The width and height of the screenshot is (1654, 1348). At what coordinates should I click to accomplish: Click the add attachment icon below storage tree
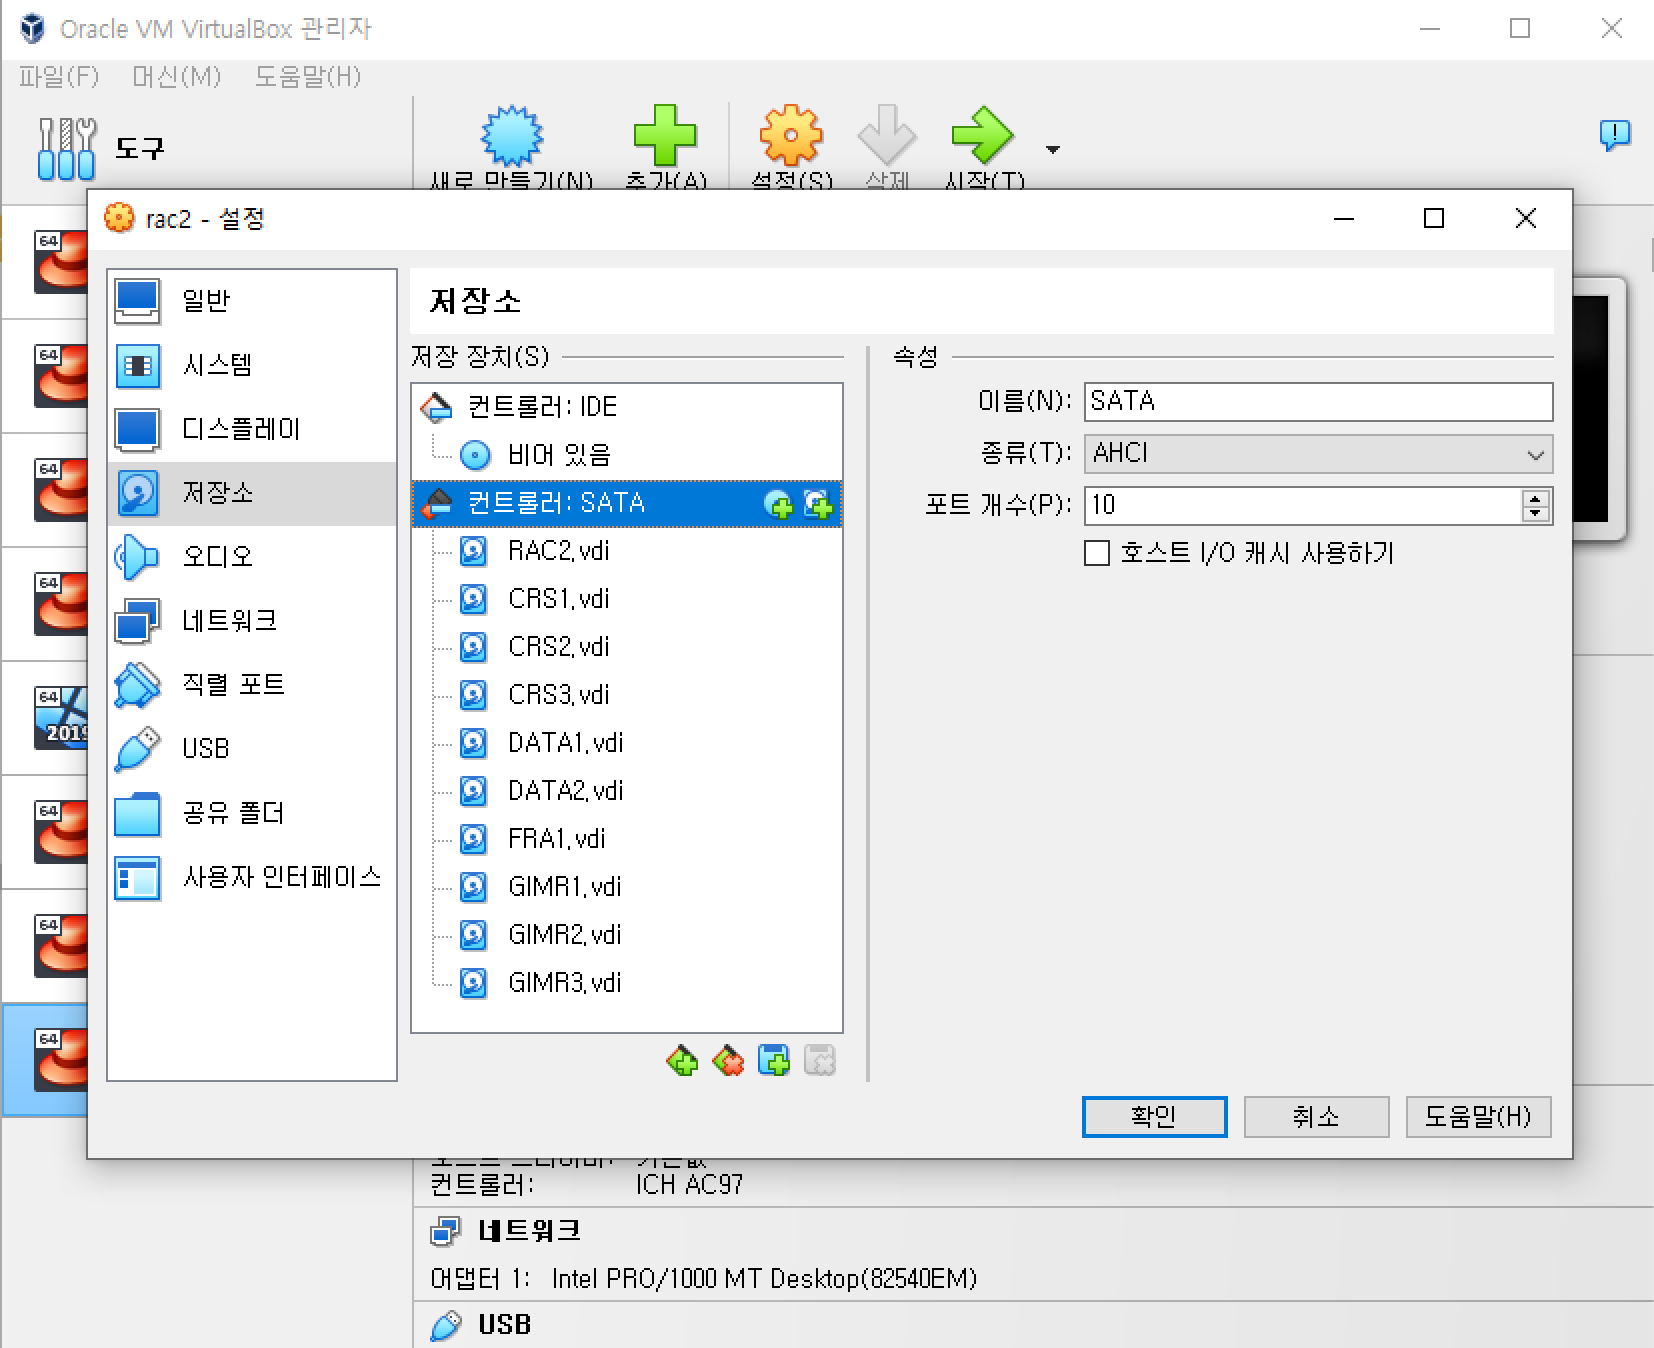(x=774, y=1060)
